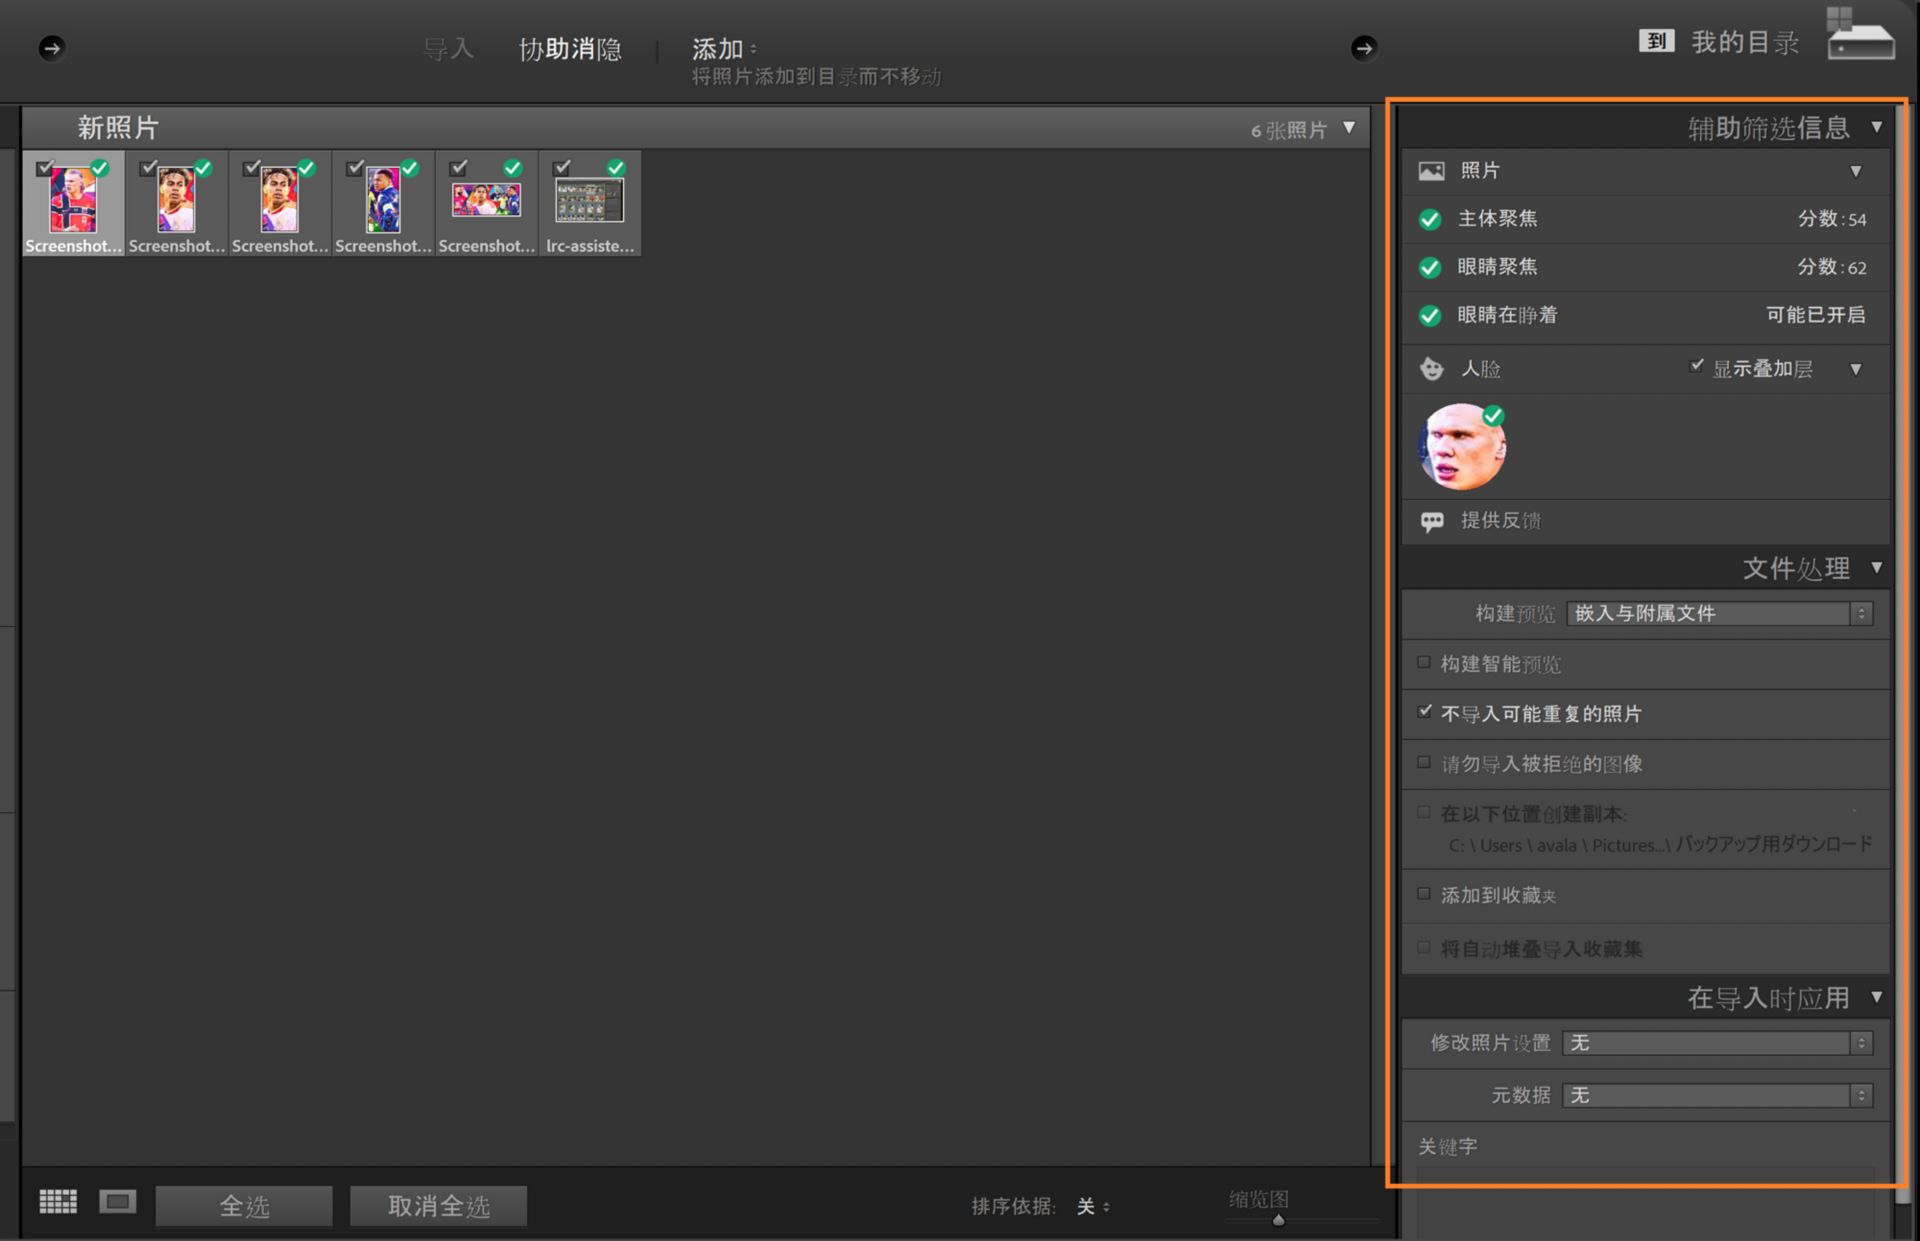Check 将自动堆叠导入收藏集 checkbox
The width and height of the screenshot is (1920, 1241).
1424,946
